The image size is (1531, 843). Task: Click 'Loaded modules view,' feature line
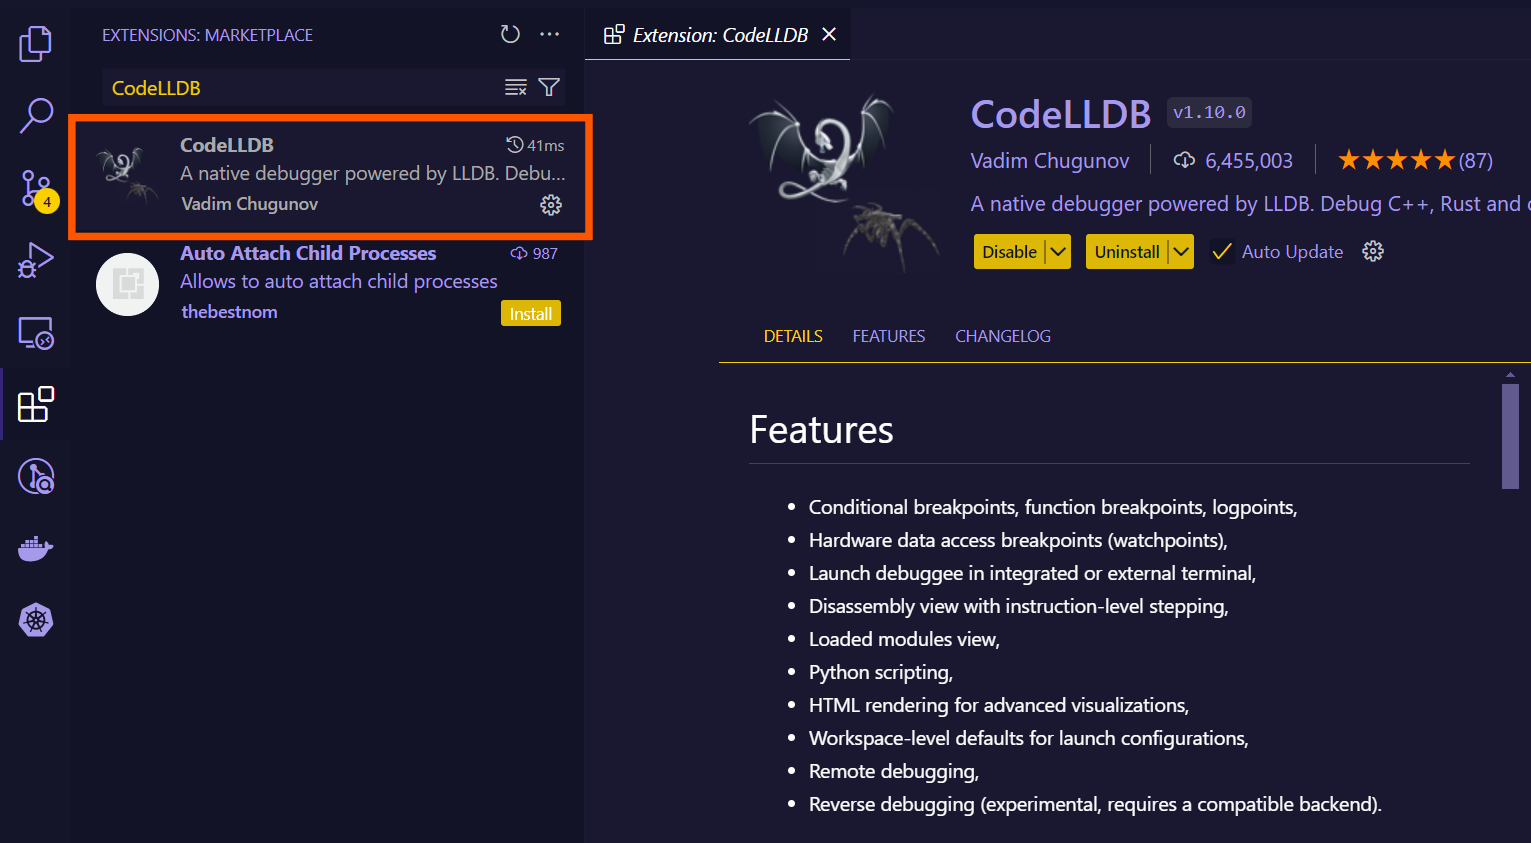(x=904, y=639)
